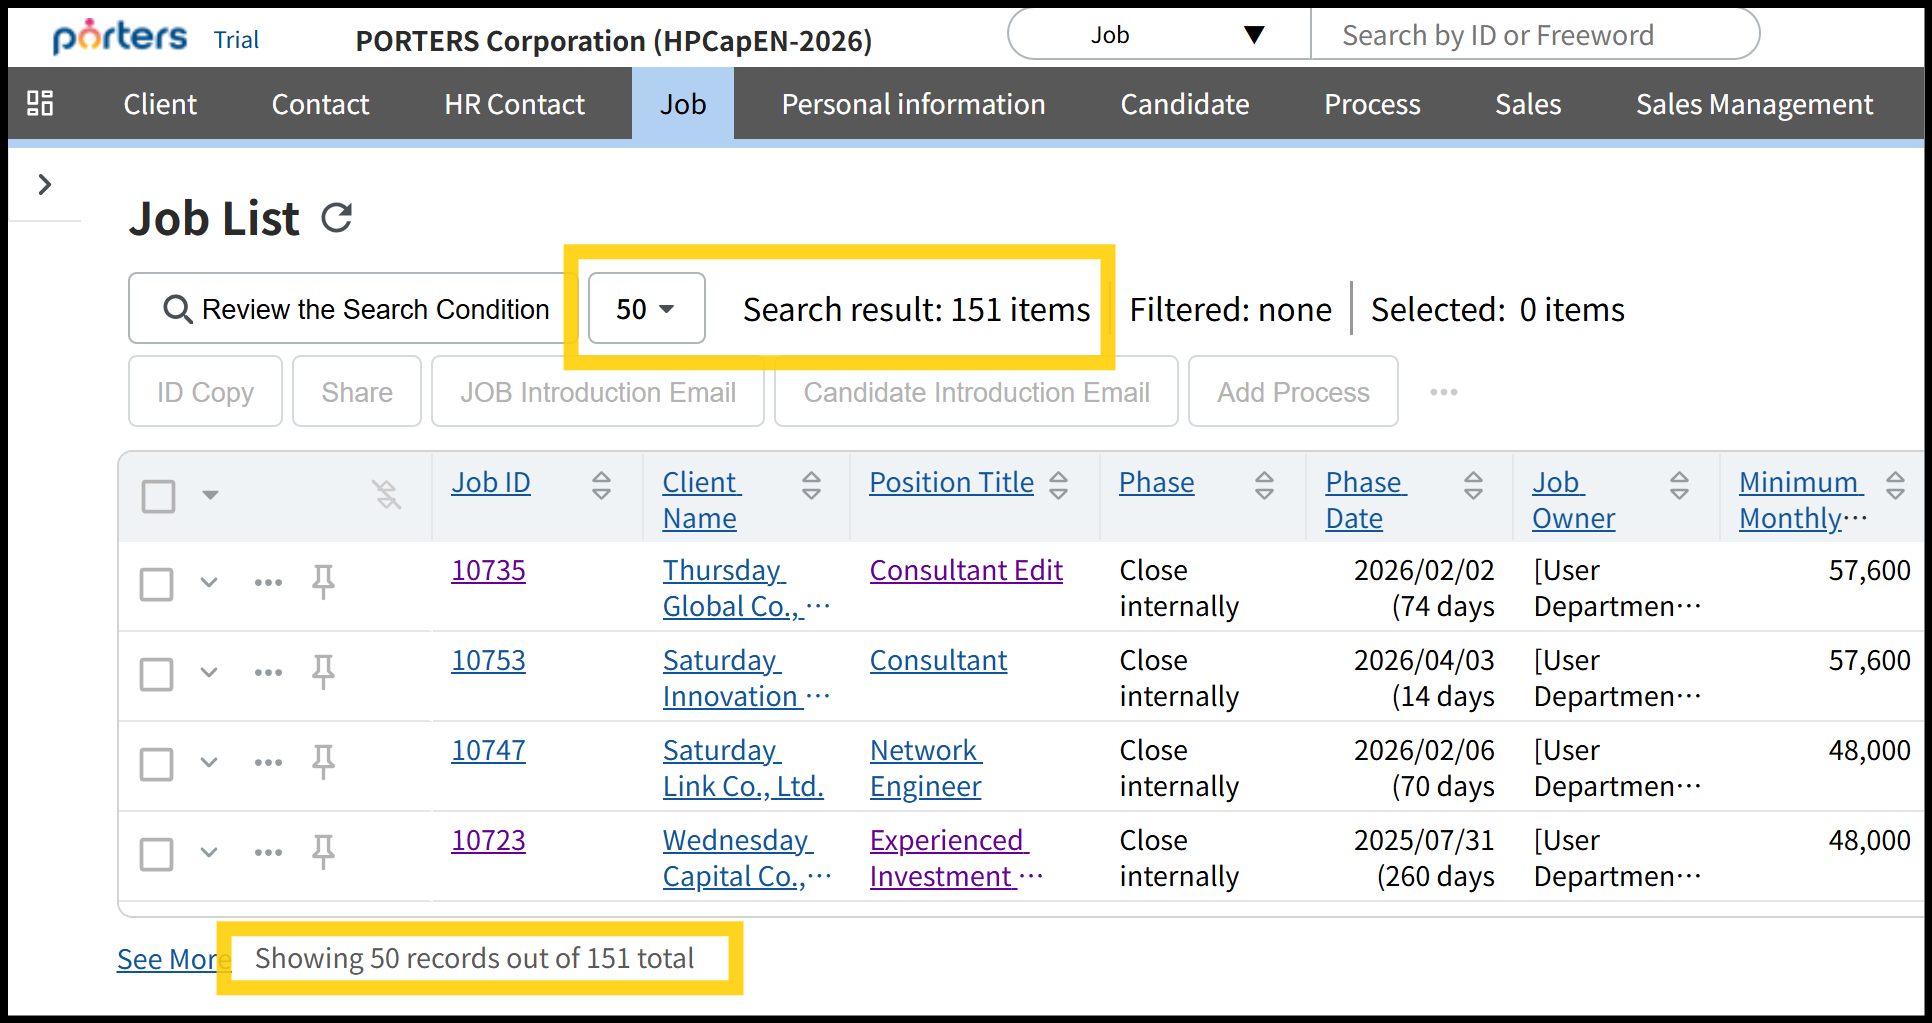The height and width of the screenshot is (1023, 1932).
Task: Tick the checkbox for job 10723
Action: point(157,854)
